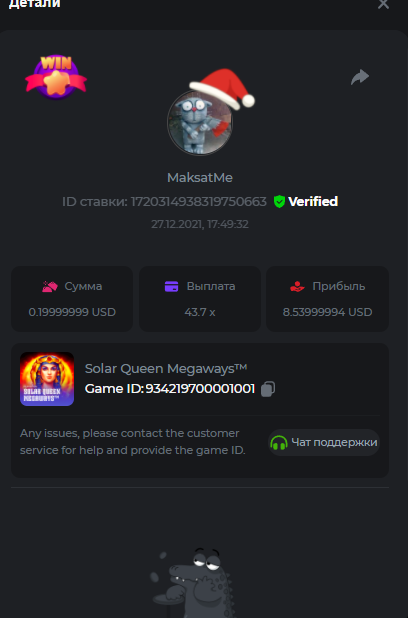This screenshot has height=618, width=408.
Task: Click the pink Сумма bet icon
Action: [50, 287]
